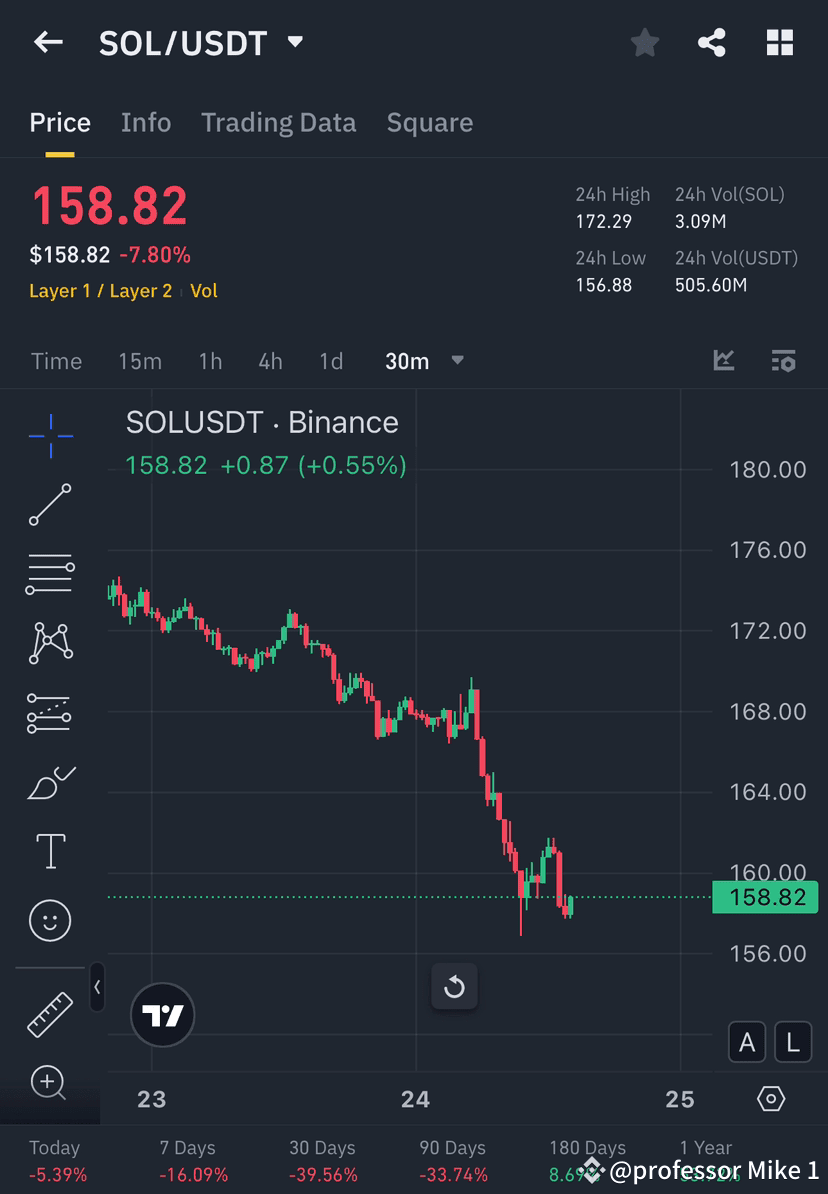Select the crosshair cursor tool

click(50, 435)
